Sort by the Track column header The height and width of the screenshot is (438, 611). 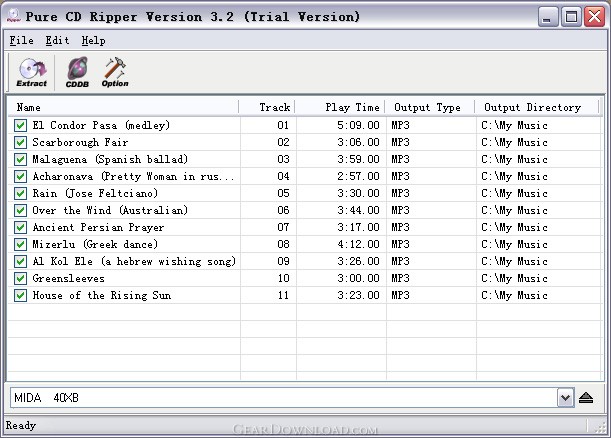point(267,107)
